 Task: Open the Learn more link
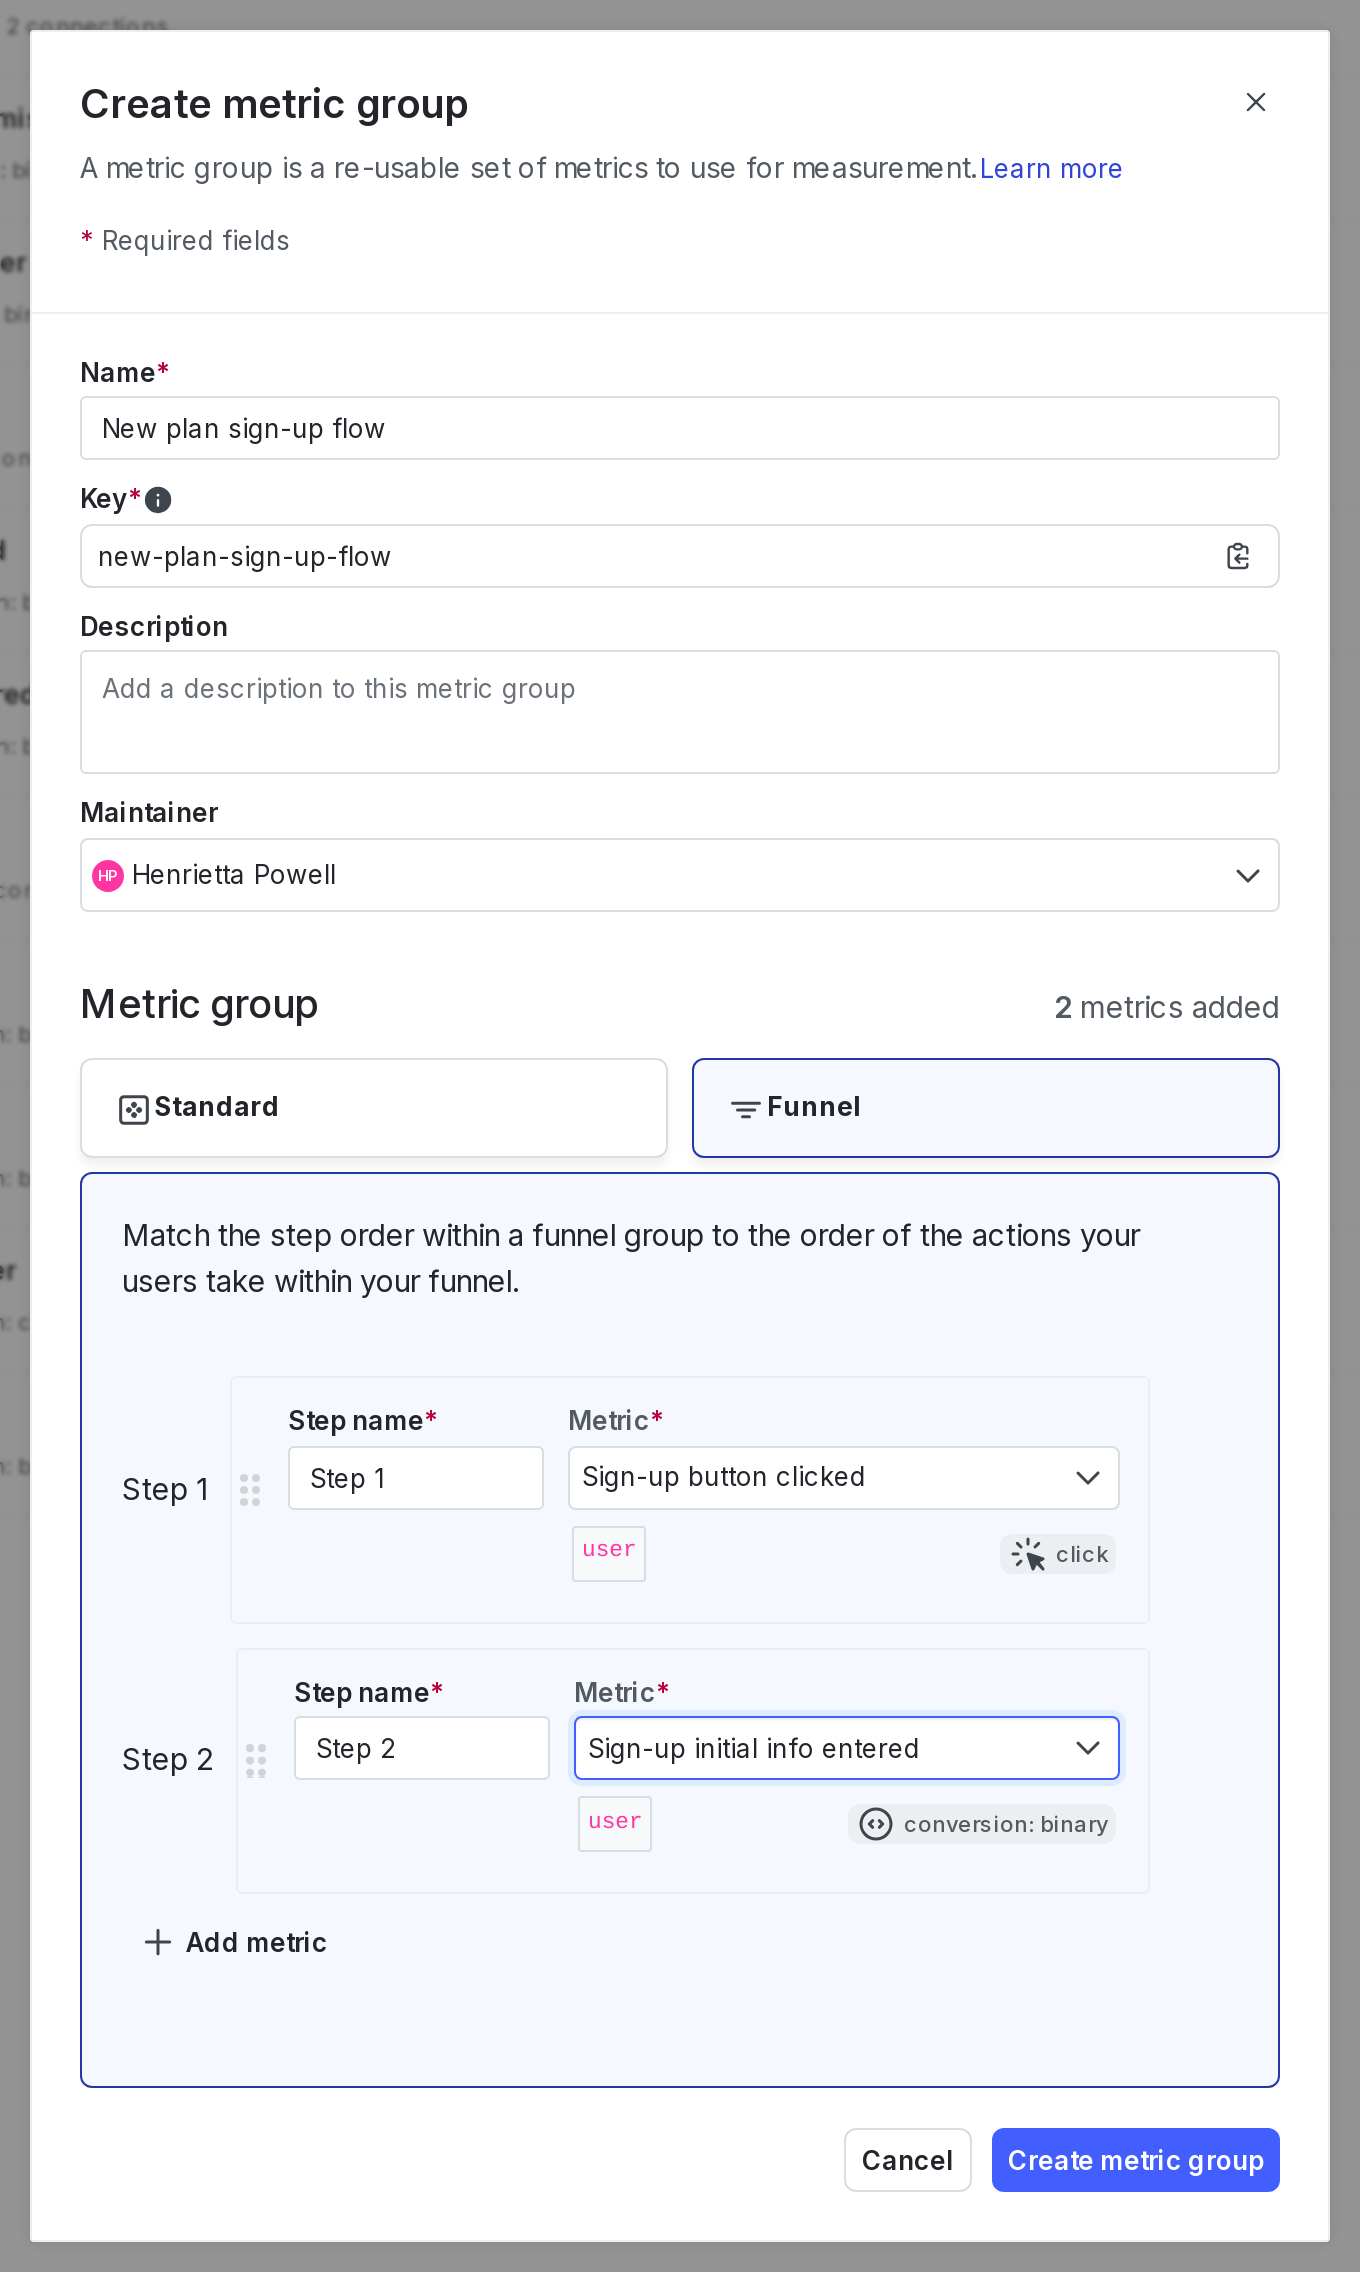coord(1050,169)
